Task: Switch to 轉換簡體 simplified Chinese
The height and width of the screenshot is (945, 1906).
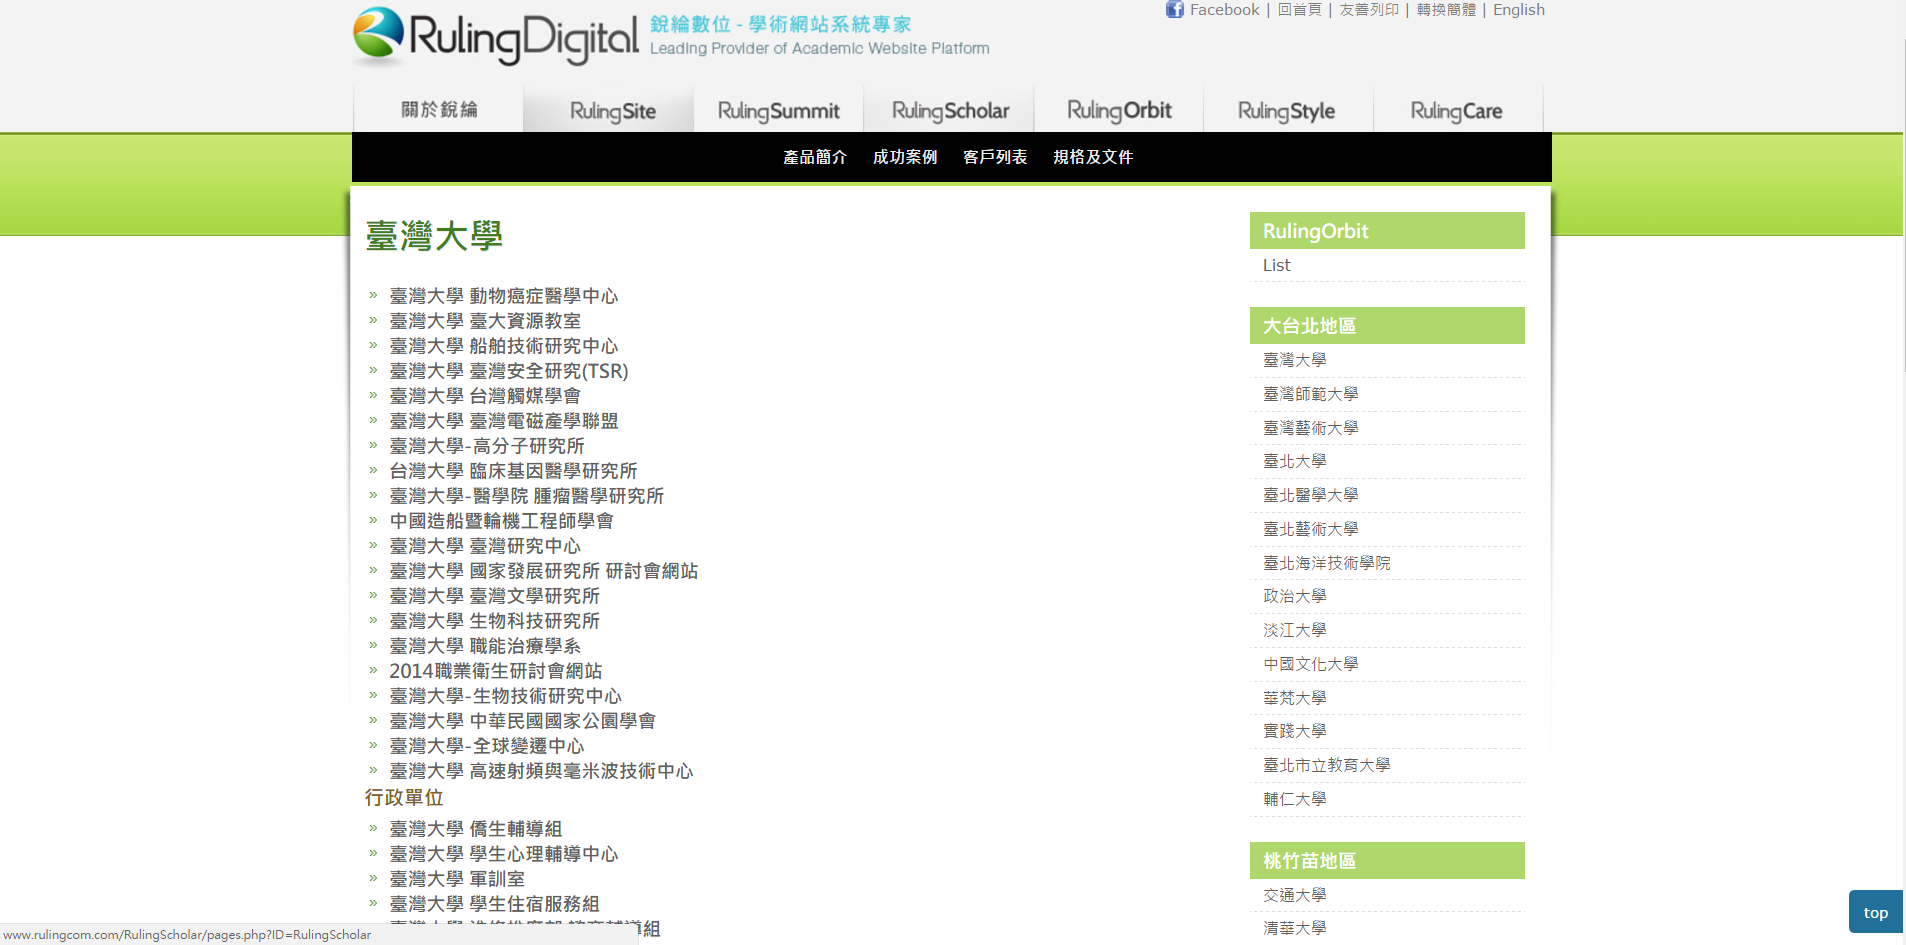Action: tap(1446, 10)
